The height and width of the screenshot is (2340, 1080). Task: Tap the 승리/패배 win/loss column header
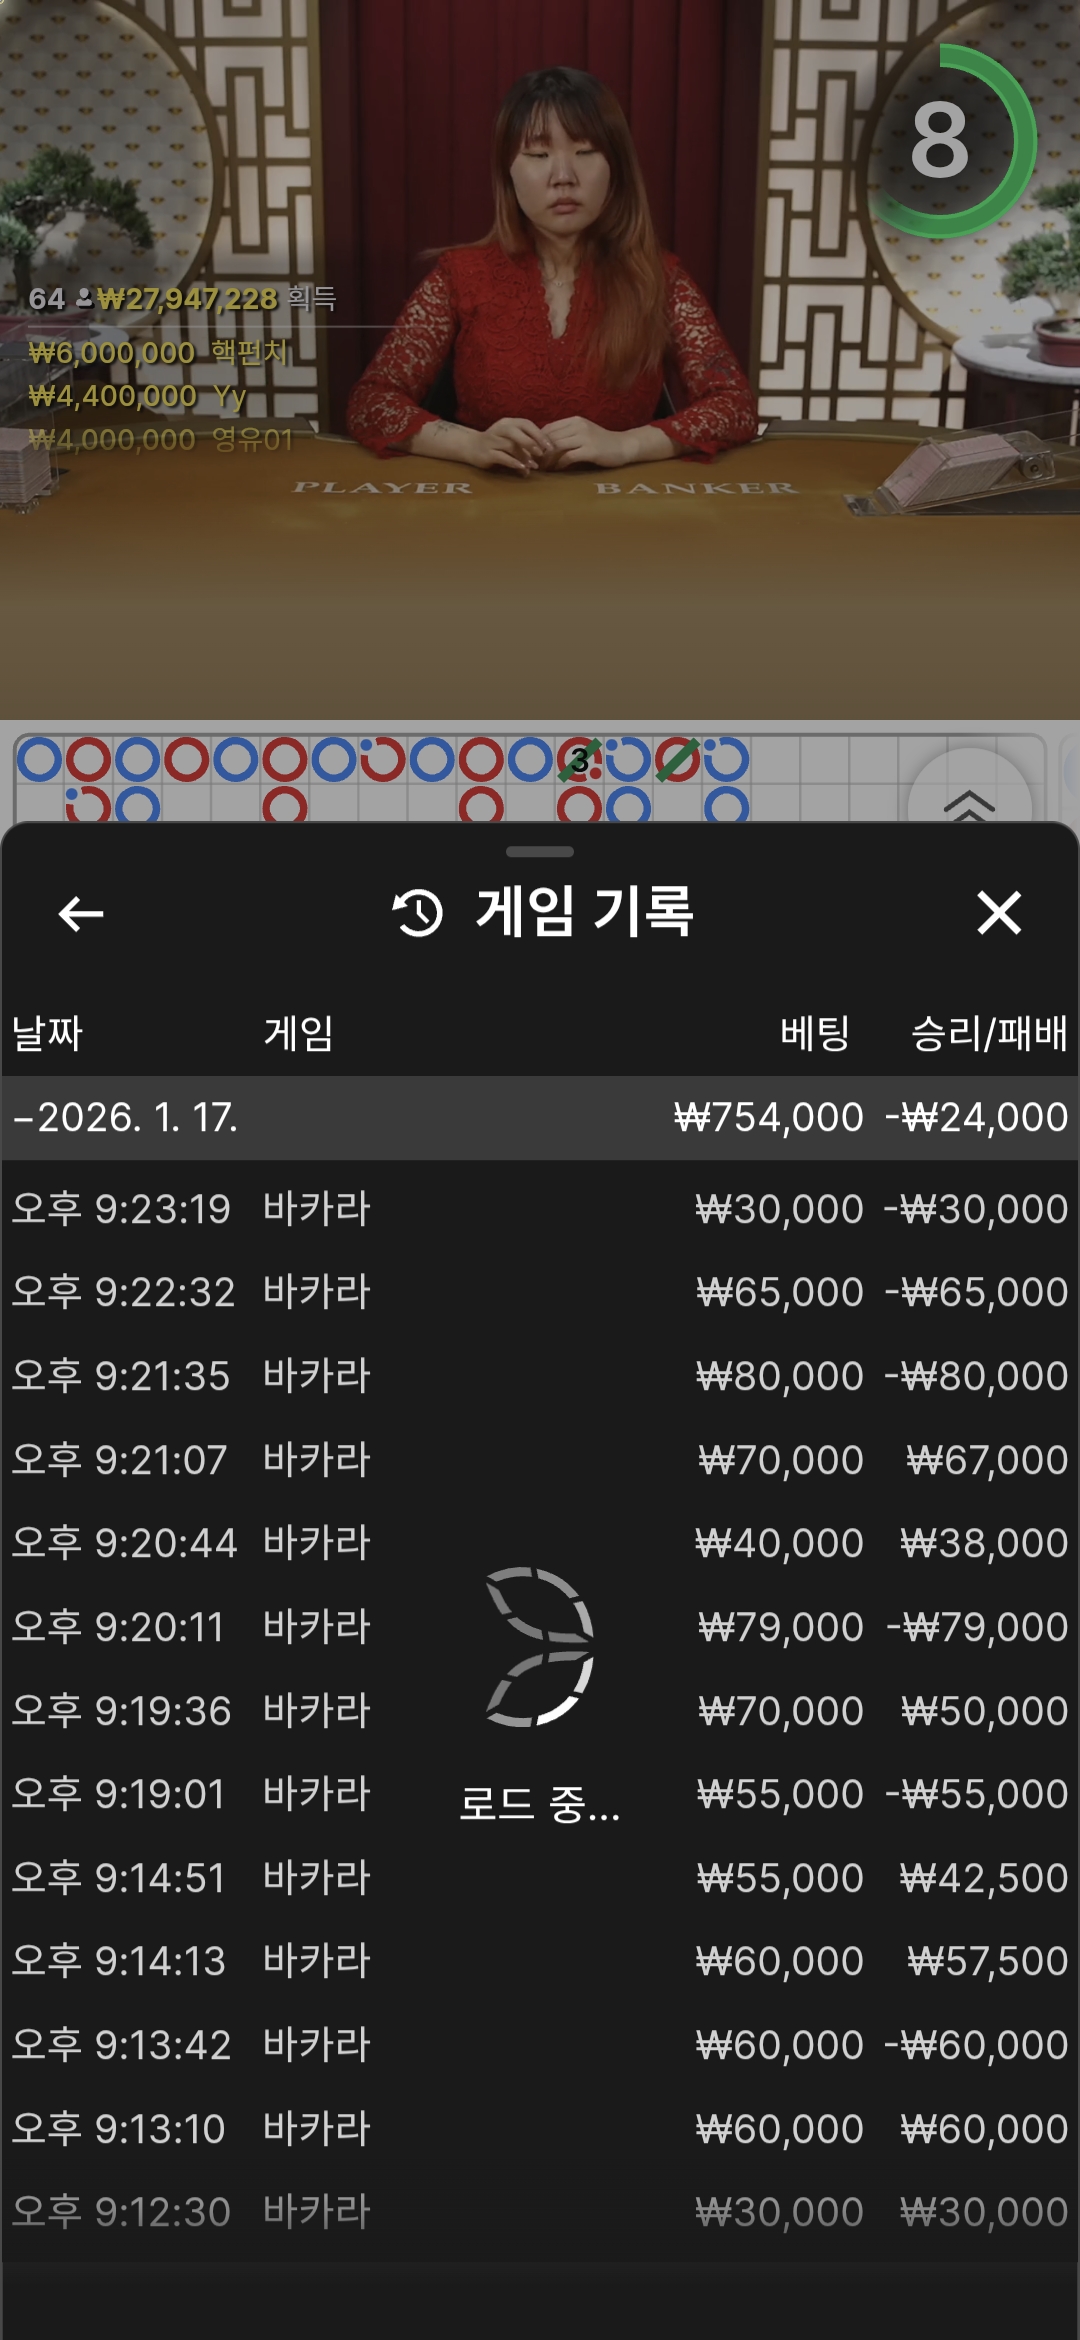coord(988,1033)
